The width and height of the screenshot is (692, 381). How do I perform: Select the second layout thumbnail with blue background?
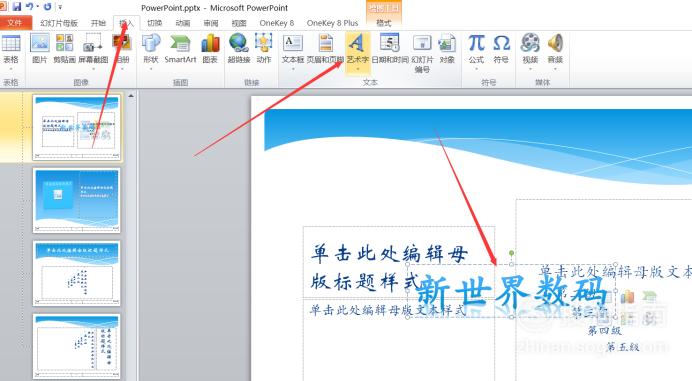76,201
